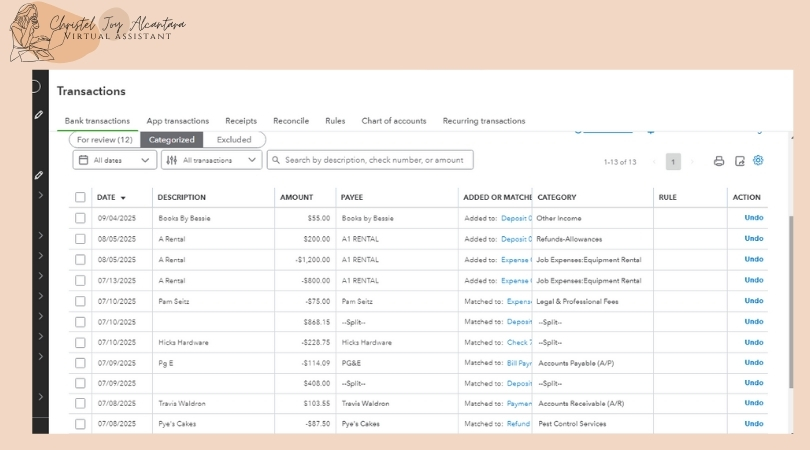The height and width of the screenshot is (450, 810).
Task: Click the print icon above the table
Action: point(718,161)
